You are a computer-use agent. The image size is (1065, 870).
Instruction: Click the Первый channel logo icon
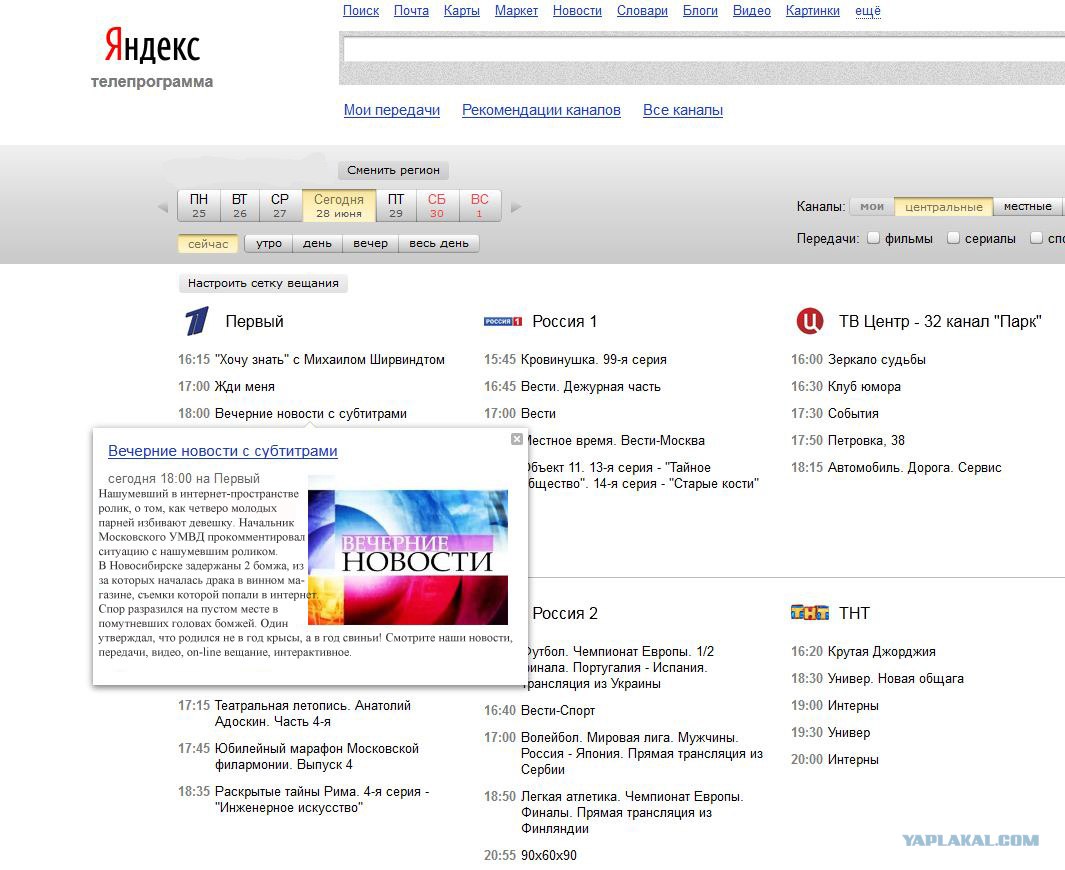click(x=197, y=321)
